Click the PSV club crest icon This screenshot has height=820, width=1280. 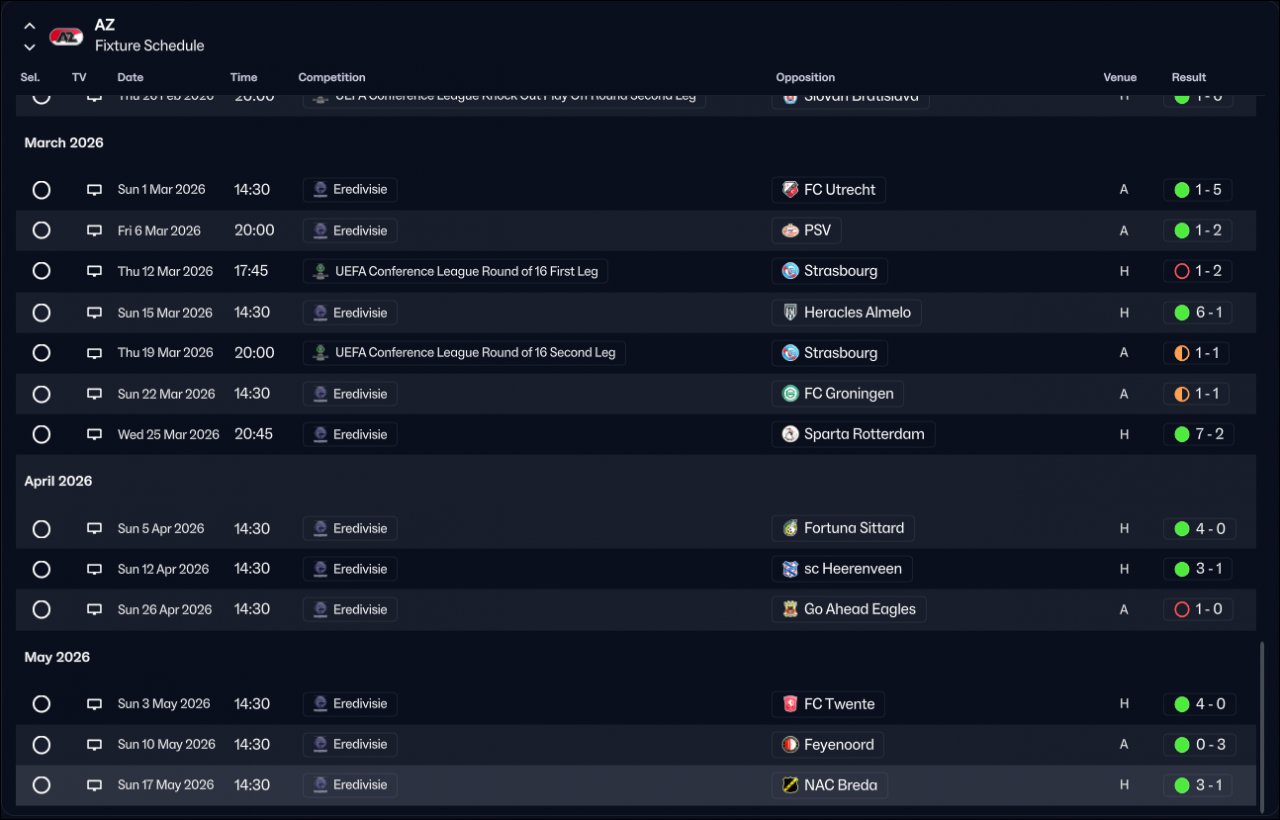coord(790,231)
